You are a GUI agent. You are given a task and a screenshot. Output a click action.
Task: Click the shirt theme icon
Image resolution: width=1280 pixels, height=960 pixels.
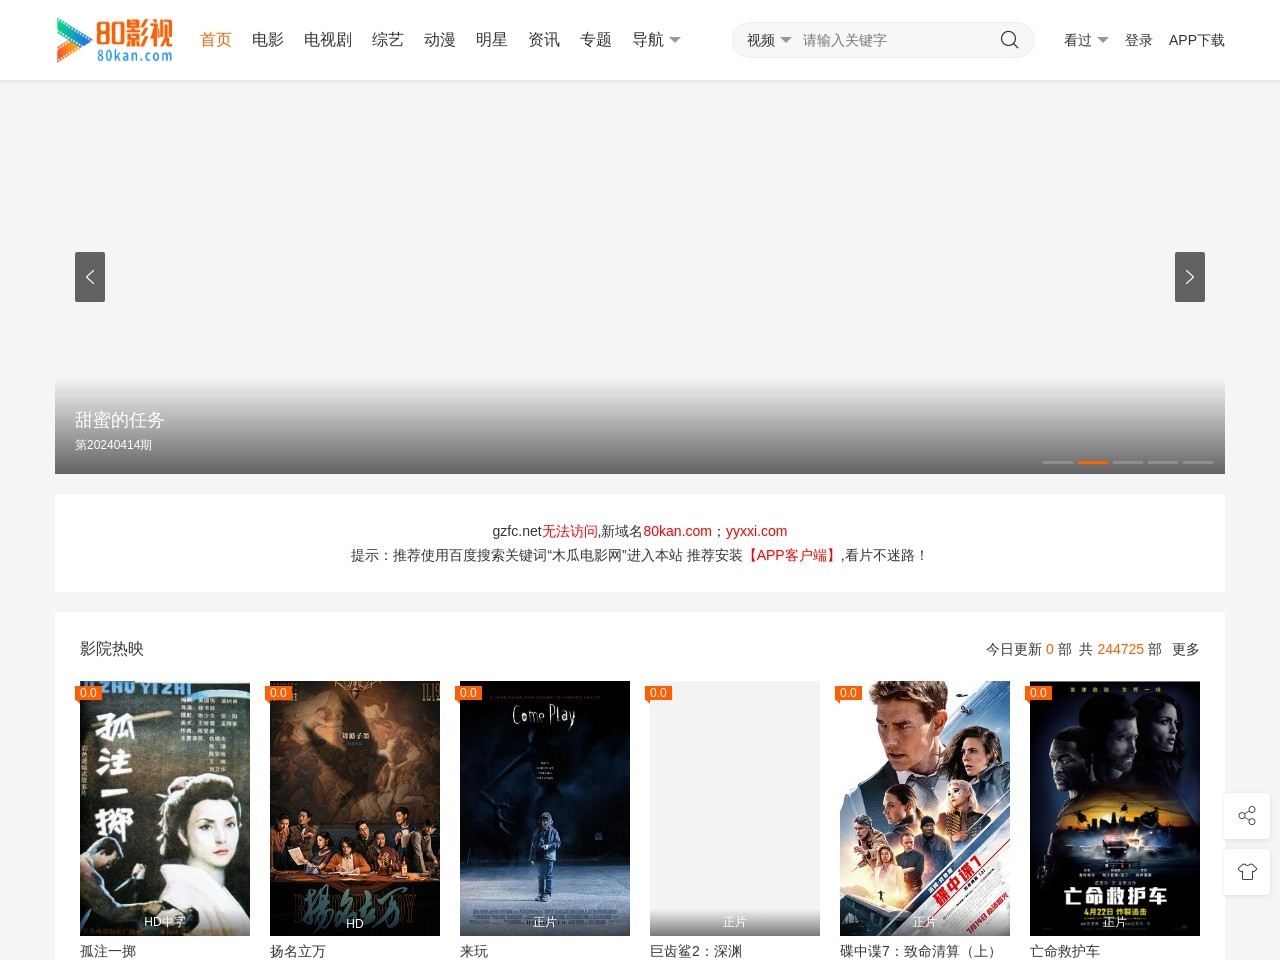(1247, 872)
